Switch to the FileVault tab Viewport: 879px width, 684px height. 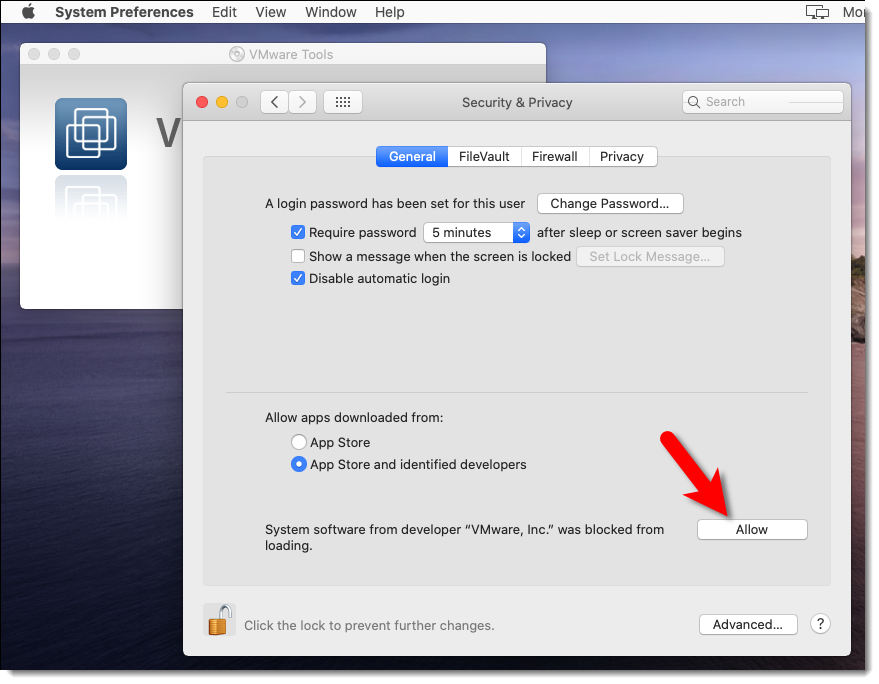(x=484, y=156)
